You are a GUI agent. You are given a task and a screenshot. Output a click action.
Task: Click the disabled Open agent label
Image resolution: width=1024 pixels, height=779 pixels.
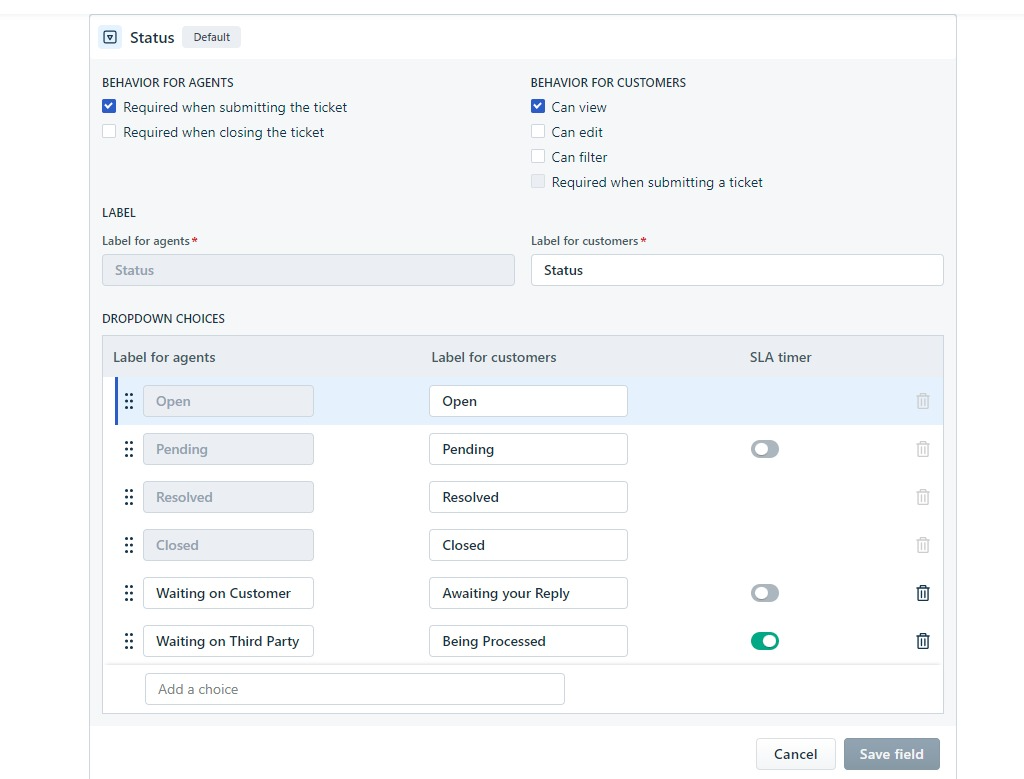[228, 401]
